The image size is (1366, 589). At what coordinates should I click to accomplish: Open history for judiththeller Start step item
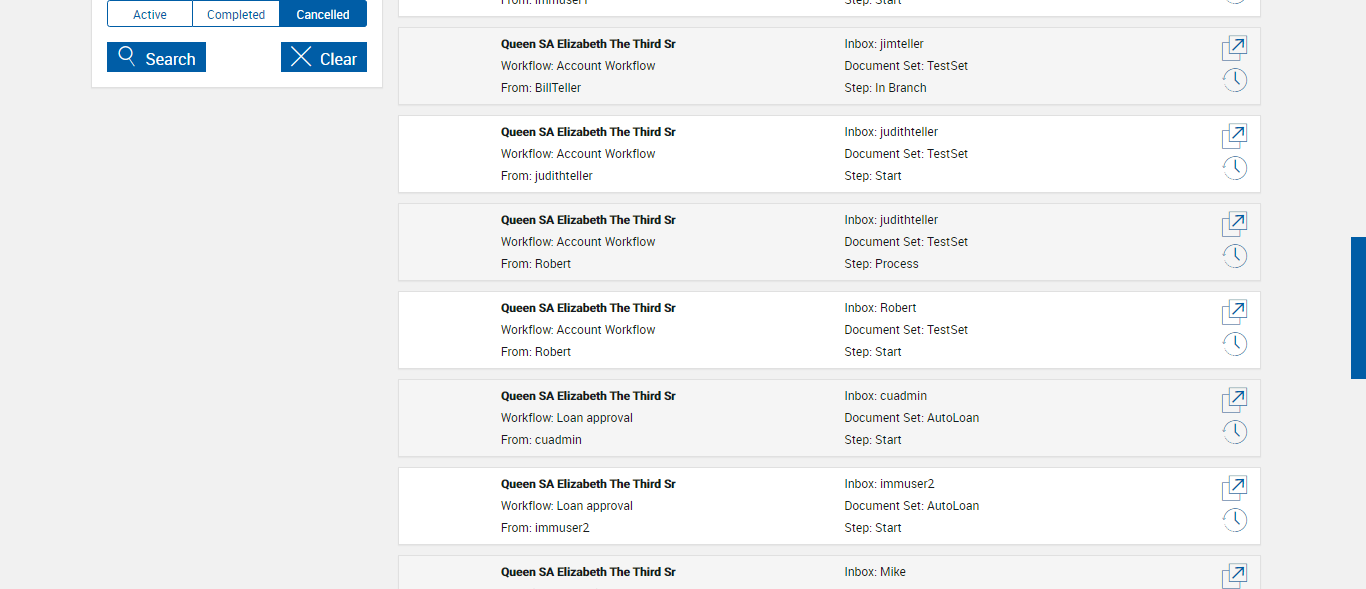coord(1234,168)
